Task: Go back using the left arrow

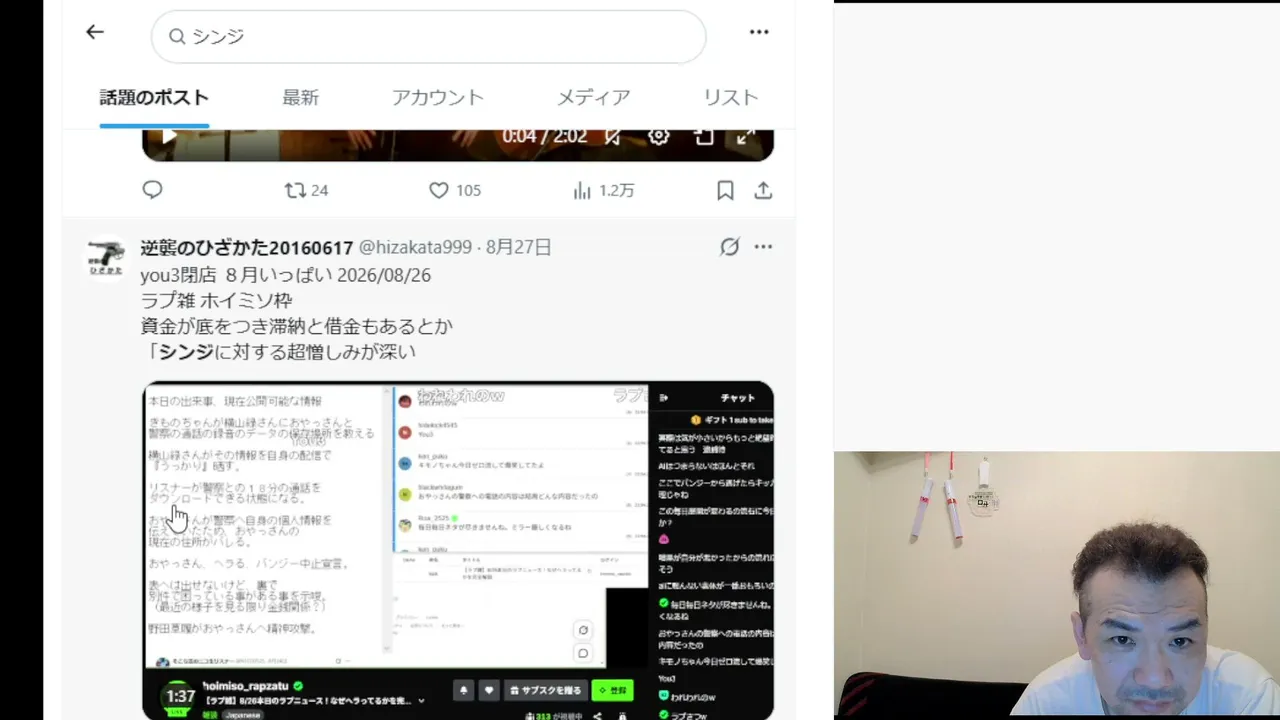Action: pyautogui.click(x=95, y=32)
